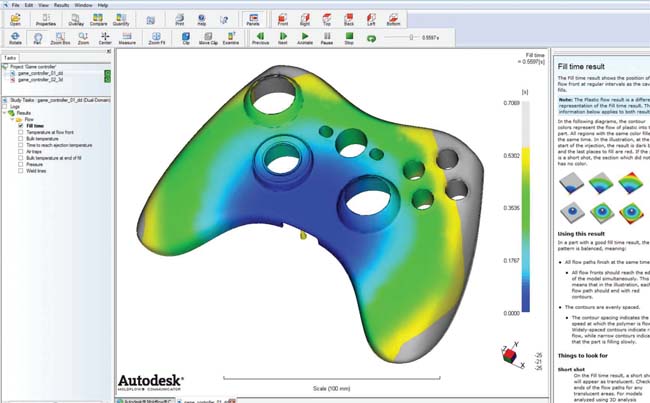The width and height of the screenshot is (650, 403).
Task: Switch to Left view
Action: pos(371,19)
